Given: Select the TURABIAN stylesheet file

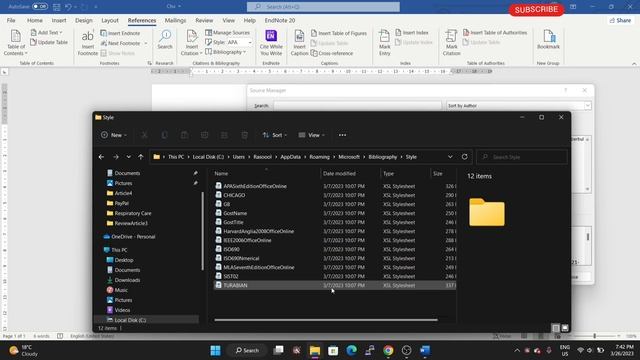Looking at the screenshot, I should coord(335,285).
